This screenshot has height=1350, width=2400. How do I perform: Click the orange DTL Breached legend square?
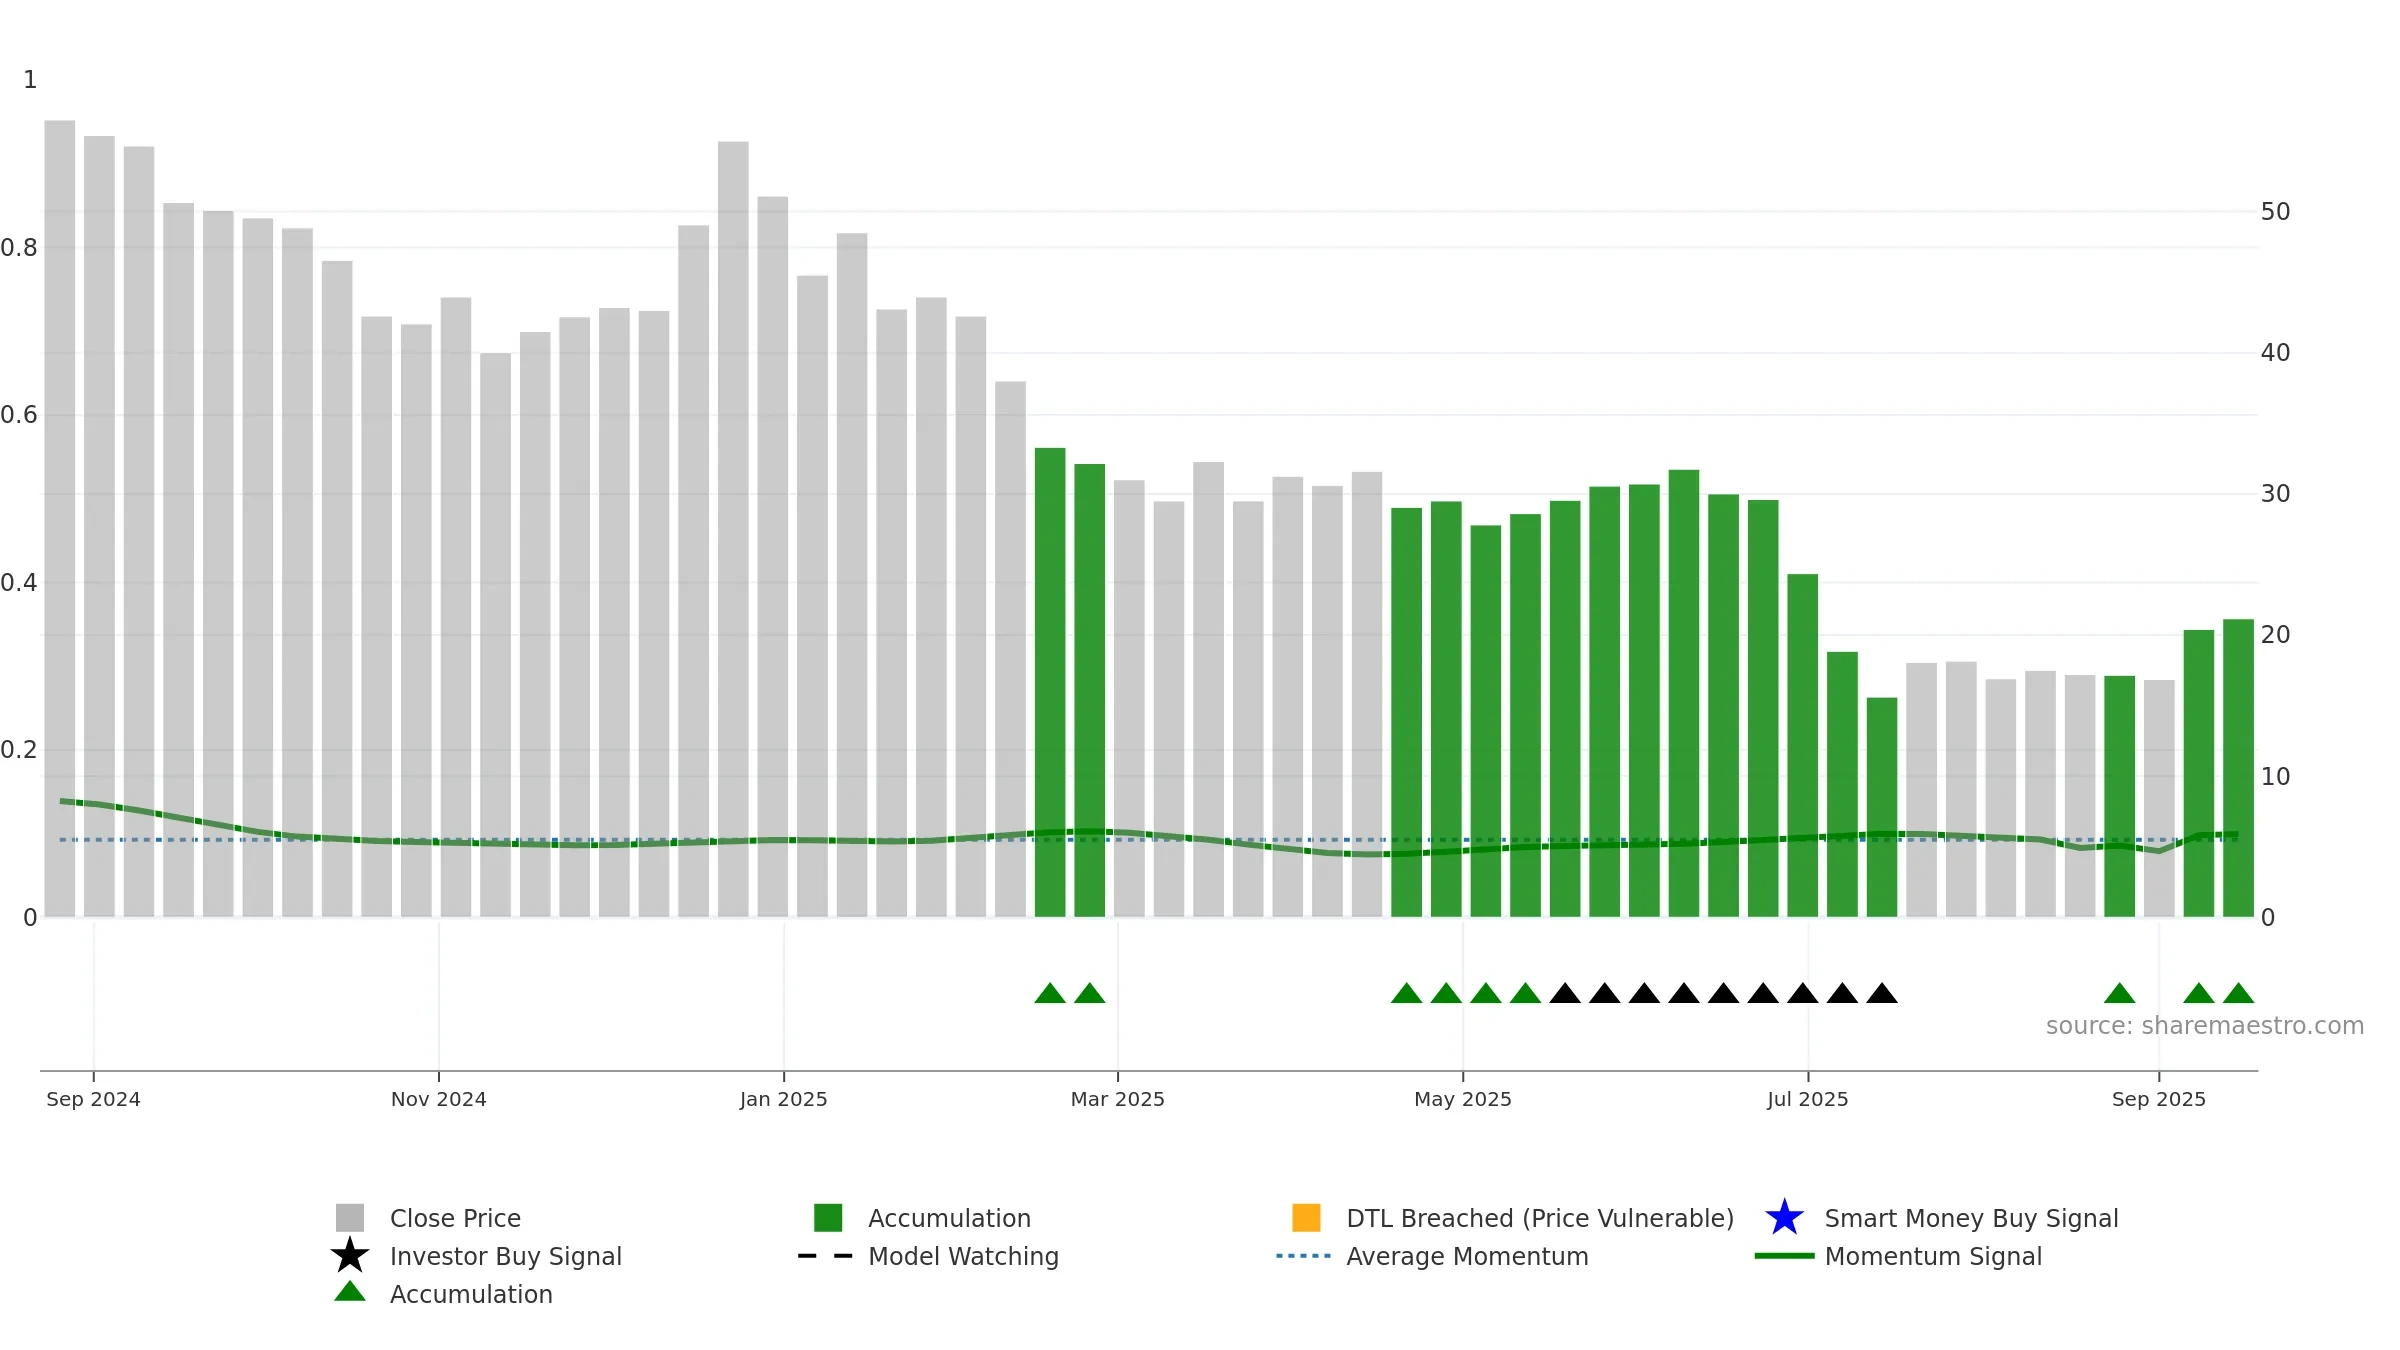coord(1306,1218)
